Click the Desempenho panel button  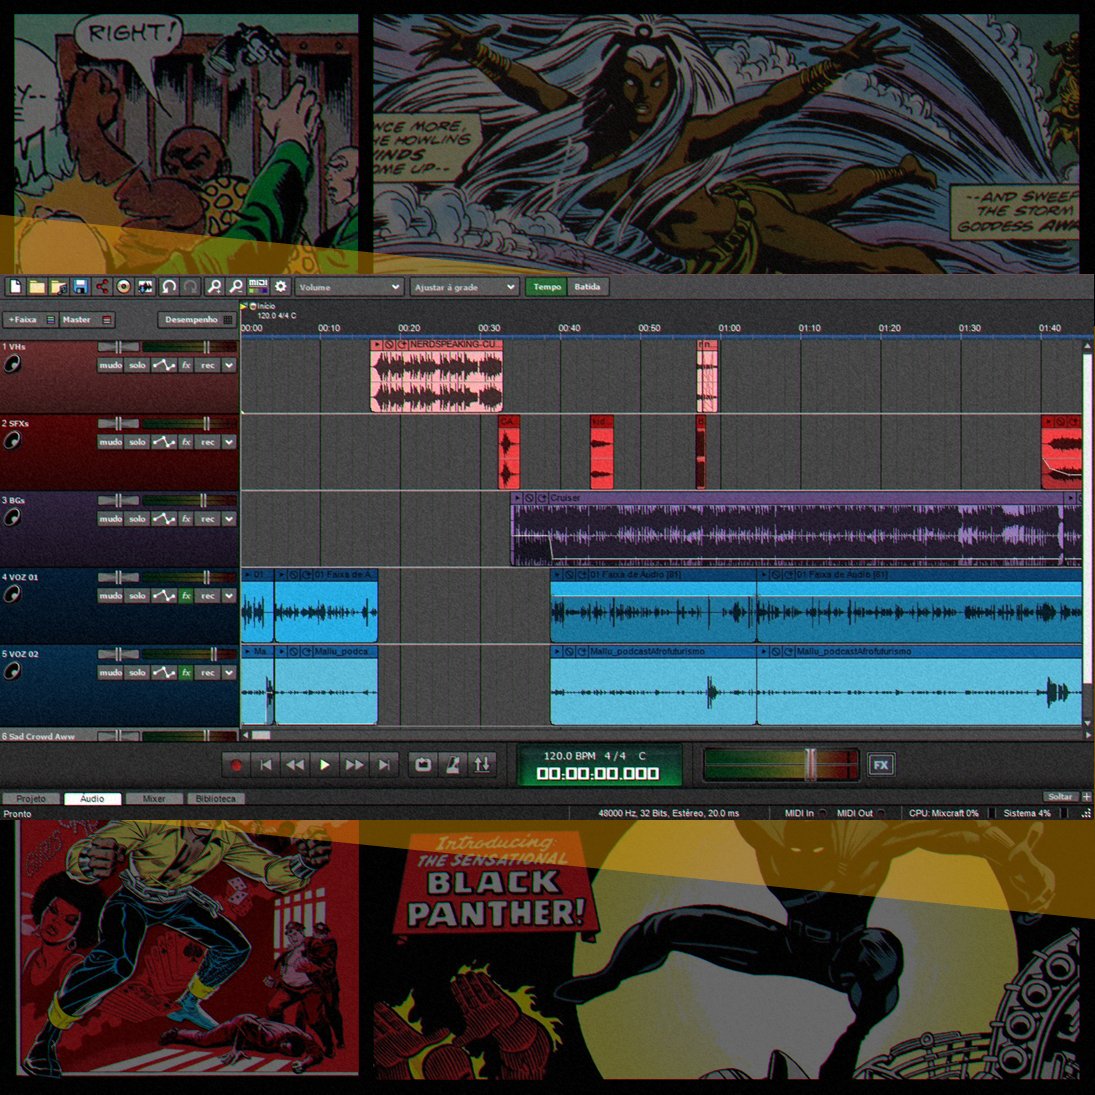pos(197,320)
